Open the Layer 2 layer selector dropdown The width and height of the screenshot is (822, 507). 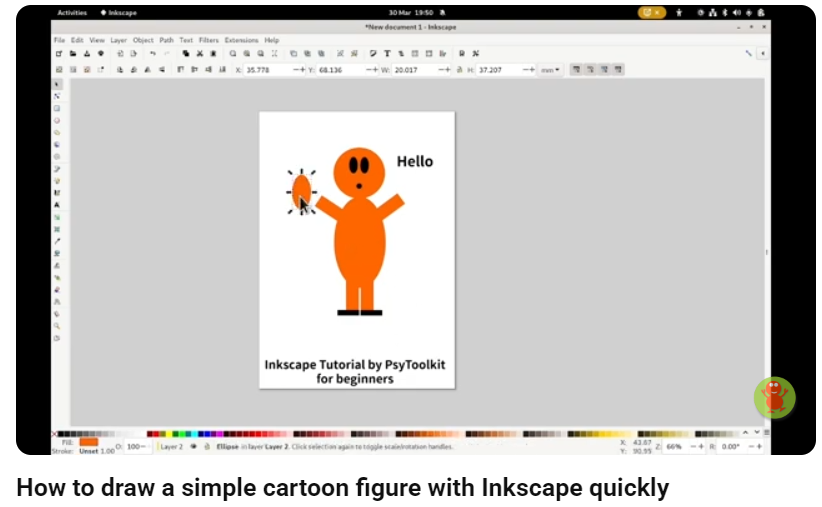(172, 447)
